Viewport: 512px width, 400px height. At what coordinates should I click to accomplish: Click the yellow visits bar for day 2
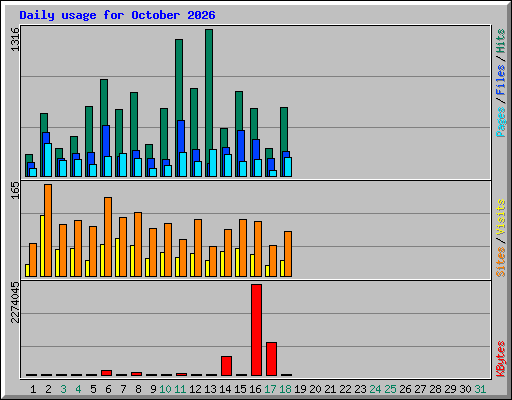point(42,246)
